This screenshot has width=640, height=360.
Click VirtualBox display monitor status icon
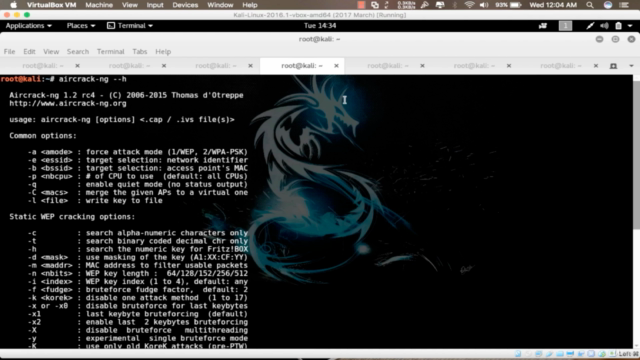(570, 354)
